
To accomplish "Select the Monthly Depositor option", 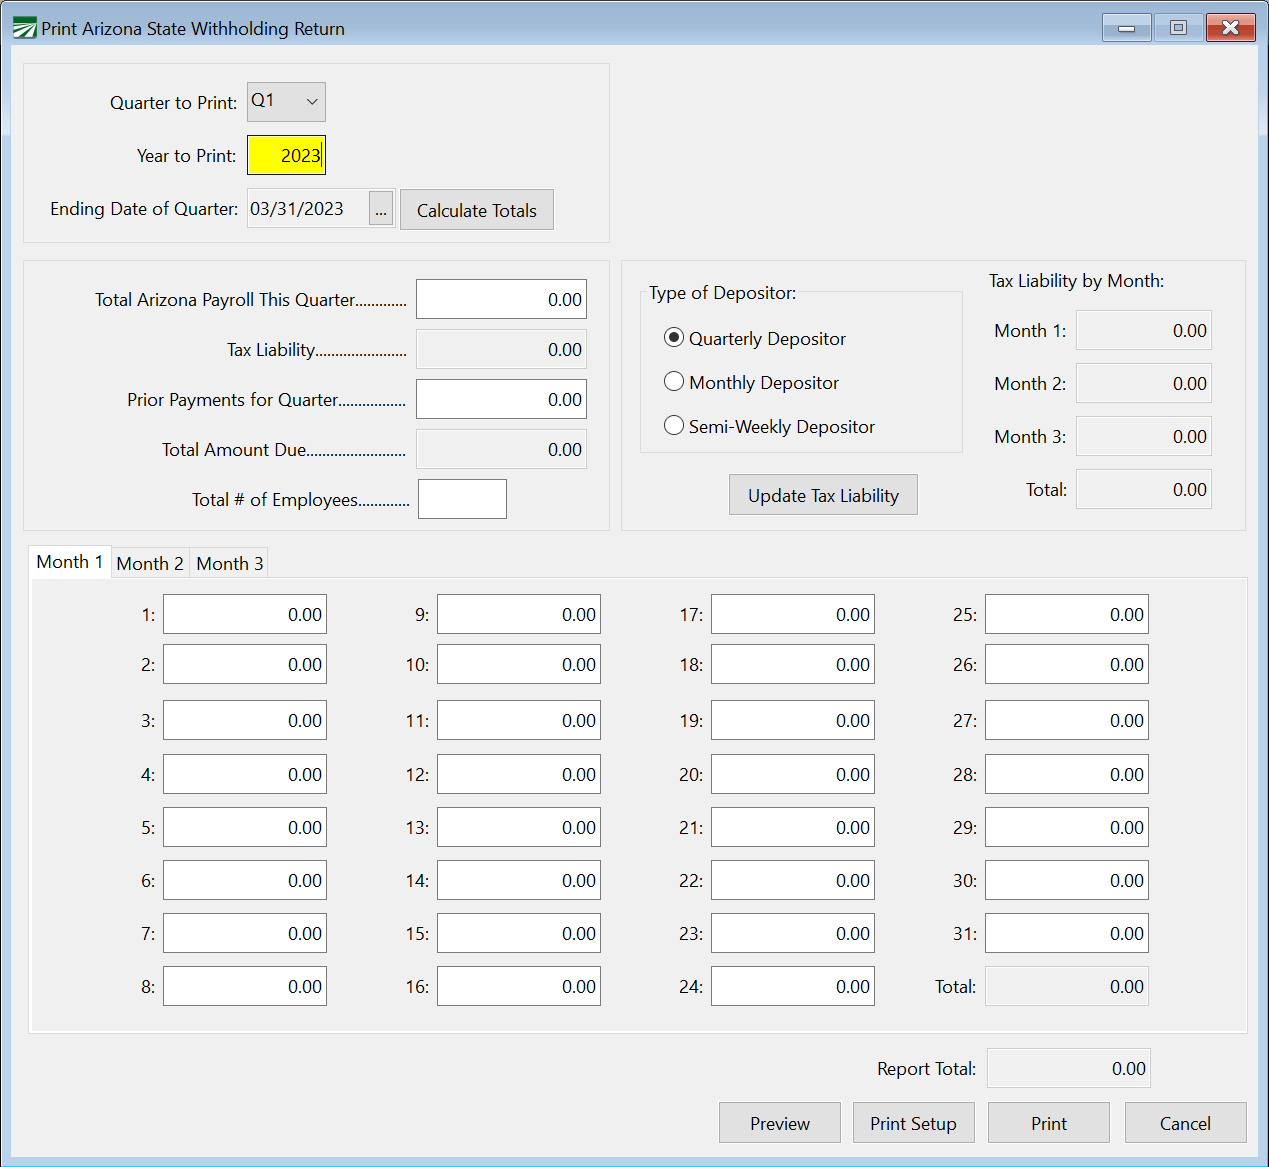I will coord(674,382).
